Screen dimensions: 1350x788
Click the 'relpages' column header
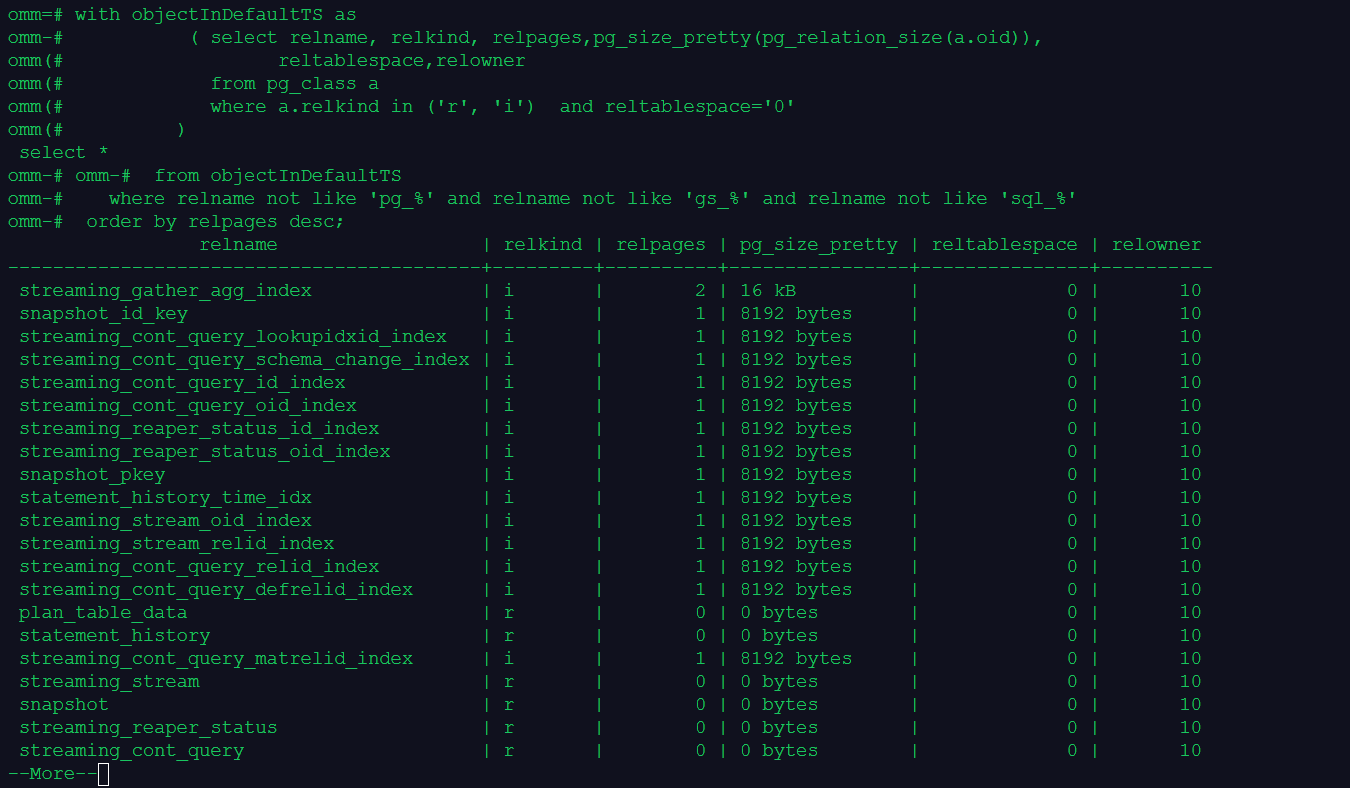tap(661, 244)
